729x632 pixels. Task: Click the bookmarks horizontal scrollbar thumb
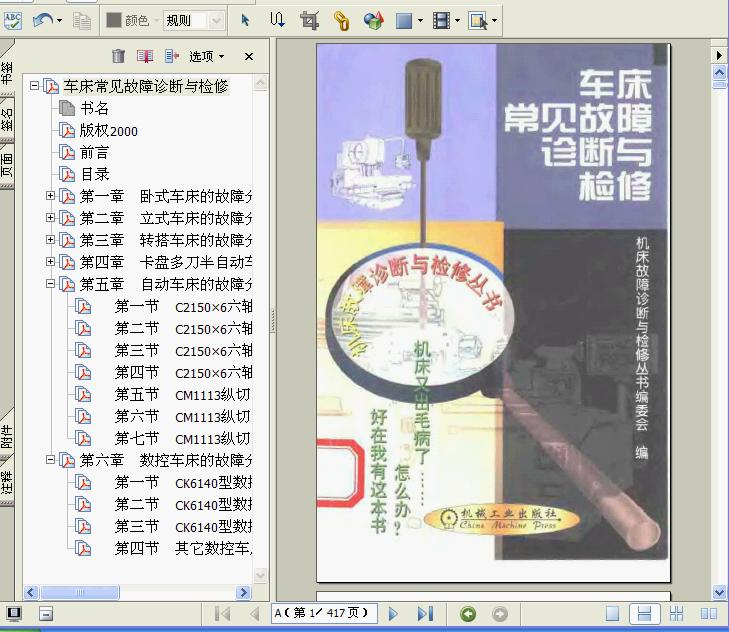tap(80, 592)
